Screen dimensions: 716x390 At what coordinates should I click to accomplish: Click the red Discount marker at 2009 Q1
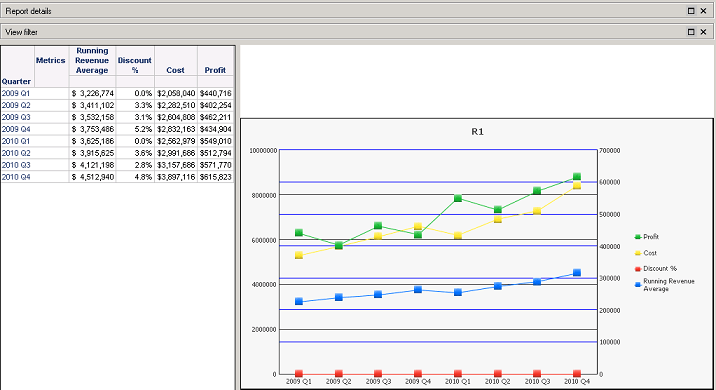coord(299,374)
